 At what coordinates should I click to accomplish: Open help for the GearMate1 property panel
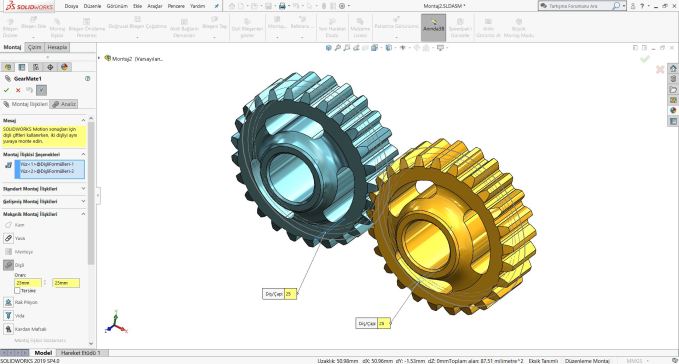87,79
